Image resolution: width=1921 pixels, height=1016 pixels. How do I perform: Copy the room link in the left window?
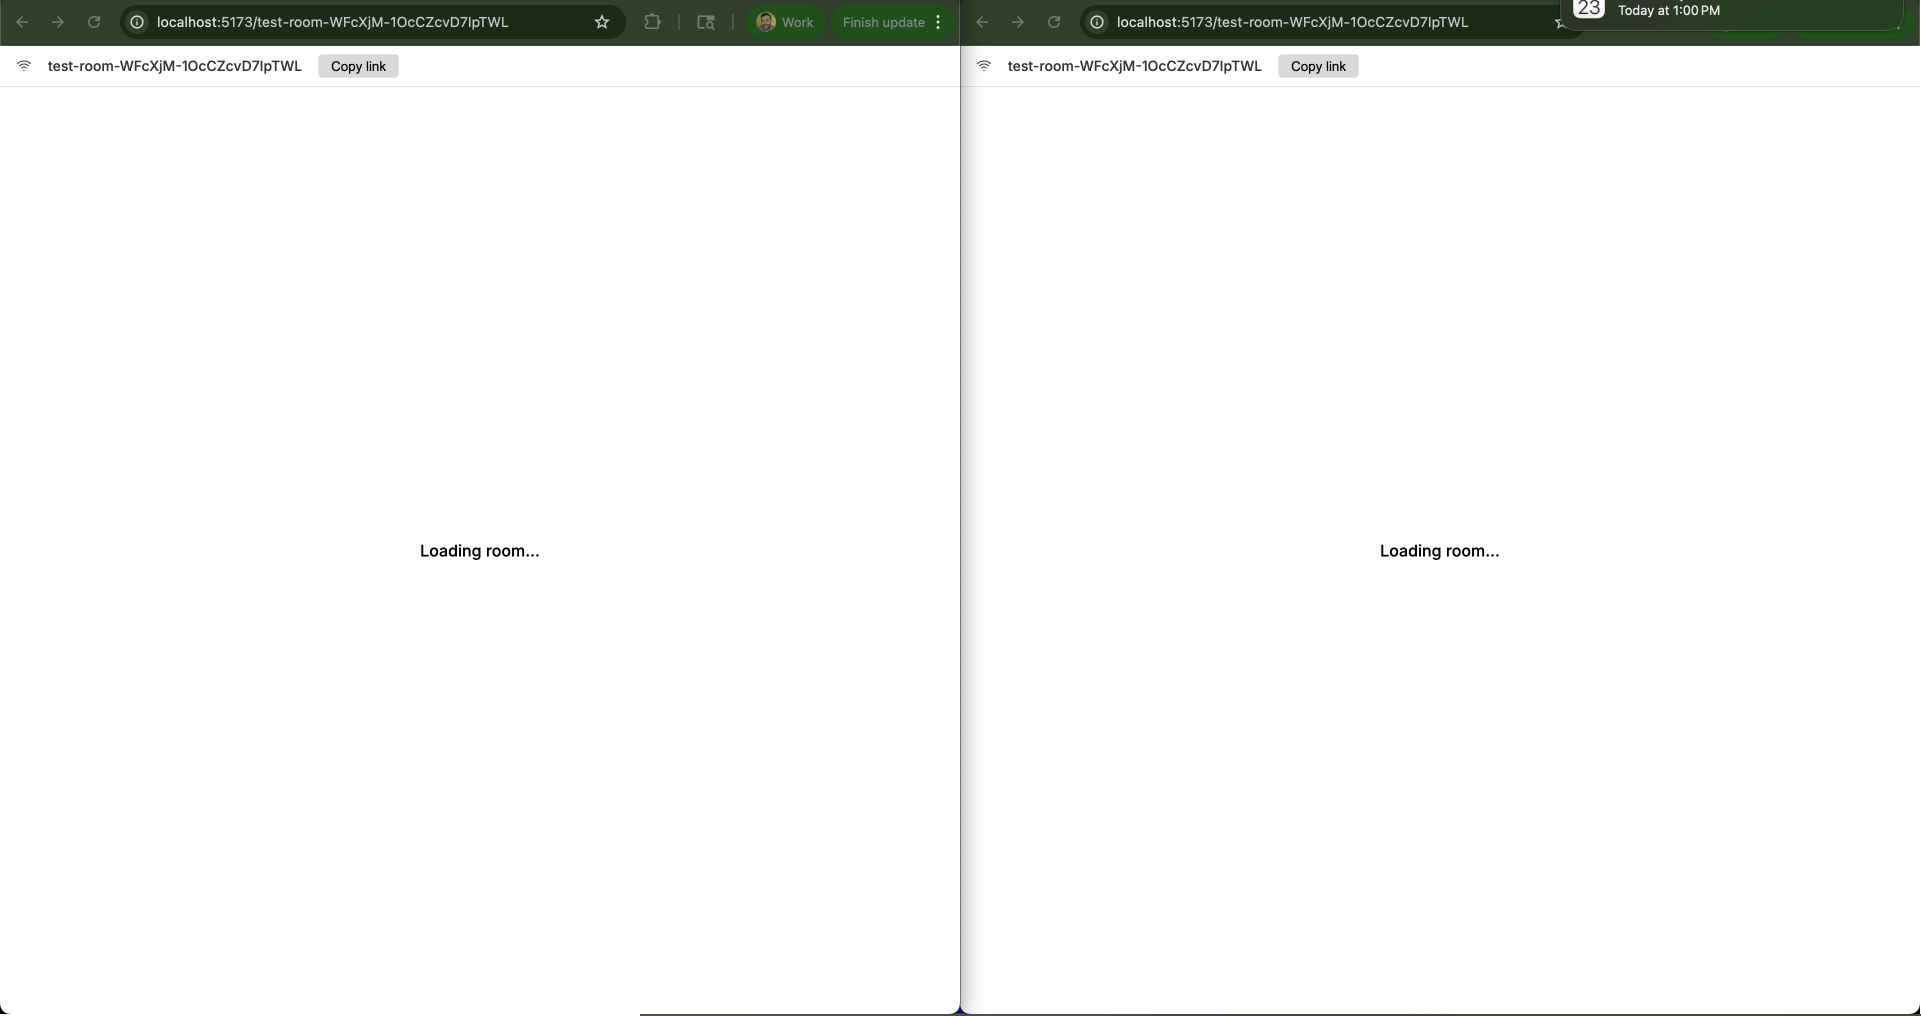point(358,66)
